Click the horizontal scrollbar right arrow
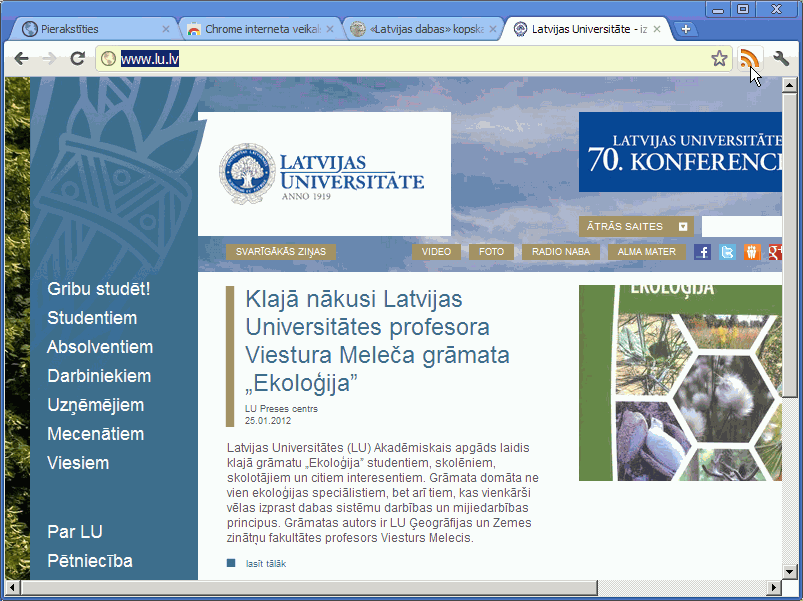The width and height of the screenshot is (803, 601). click(x=774, y=587)
